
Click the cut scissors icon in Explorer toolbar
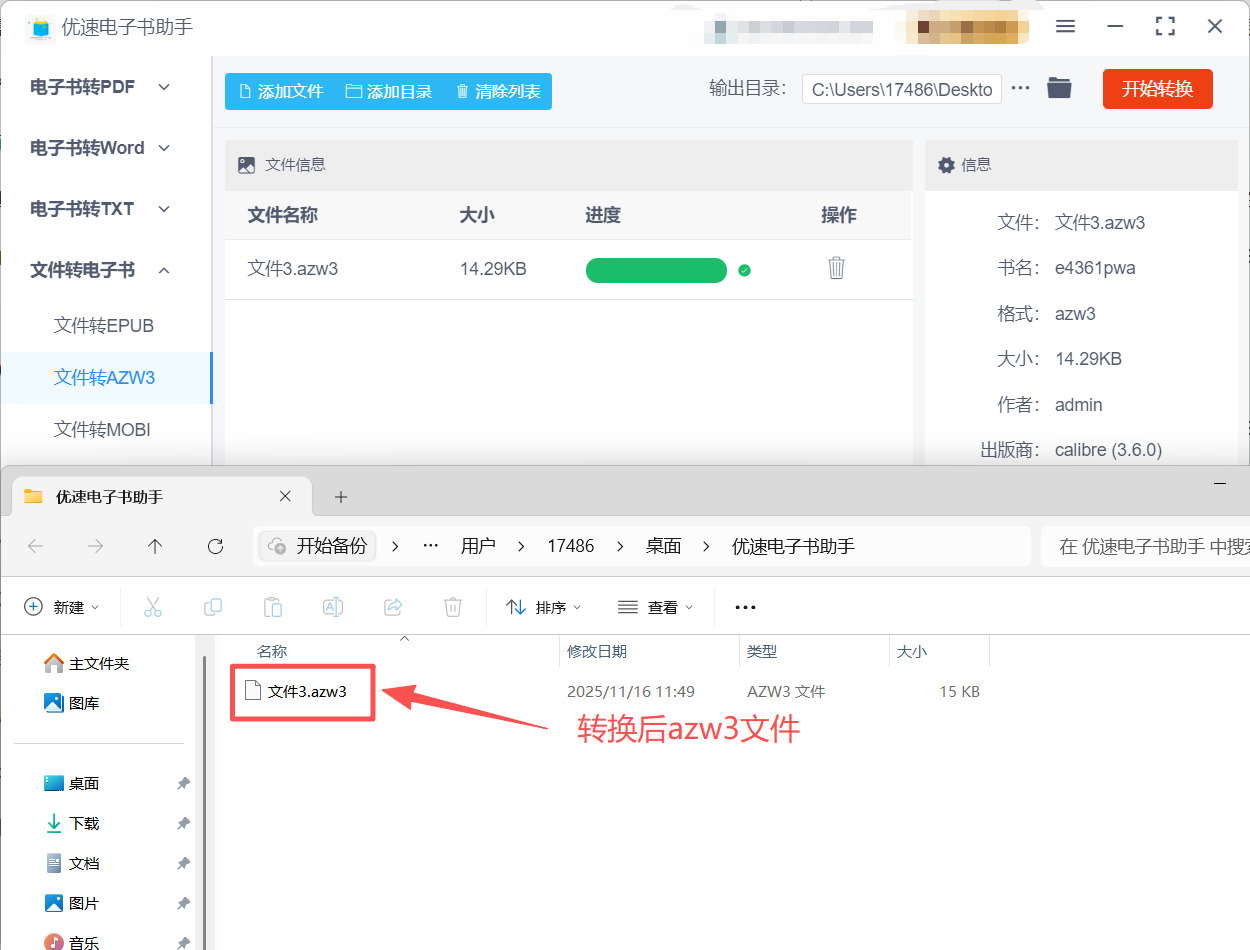click(152, 607)
